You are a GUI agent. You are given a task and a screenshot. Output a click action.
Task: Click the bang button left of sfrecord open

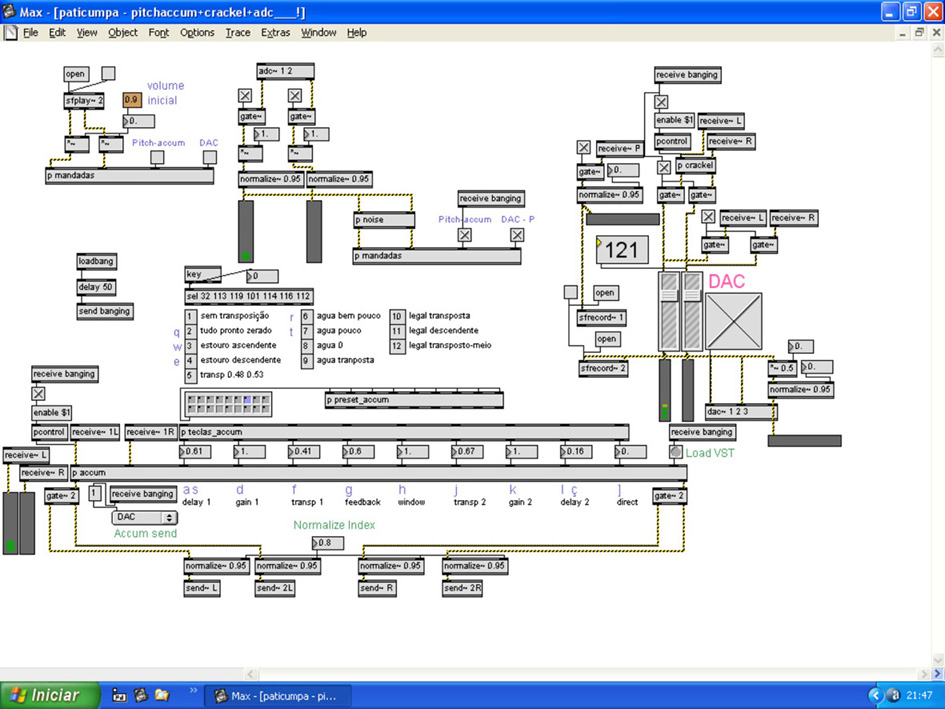click(570, 293)
